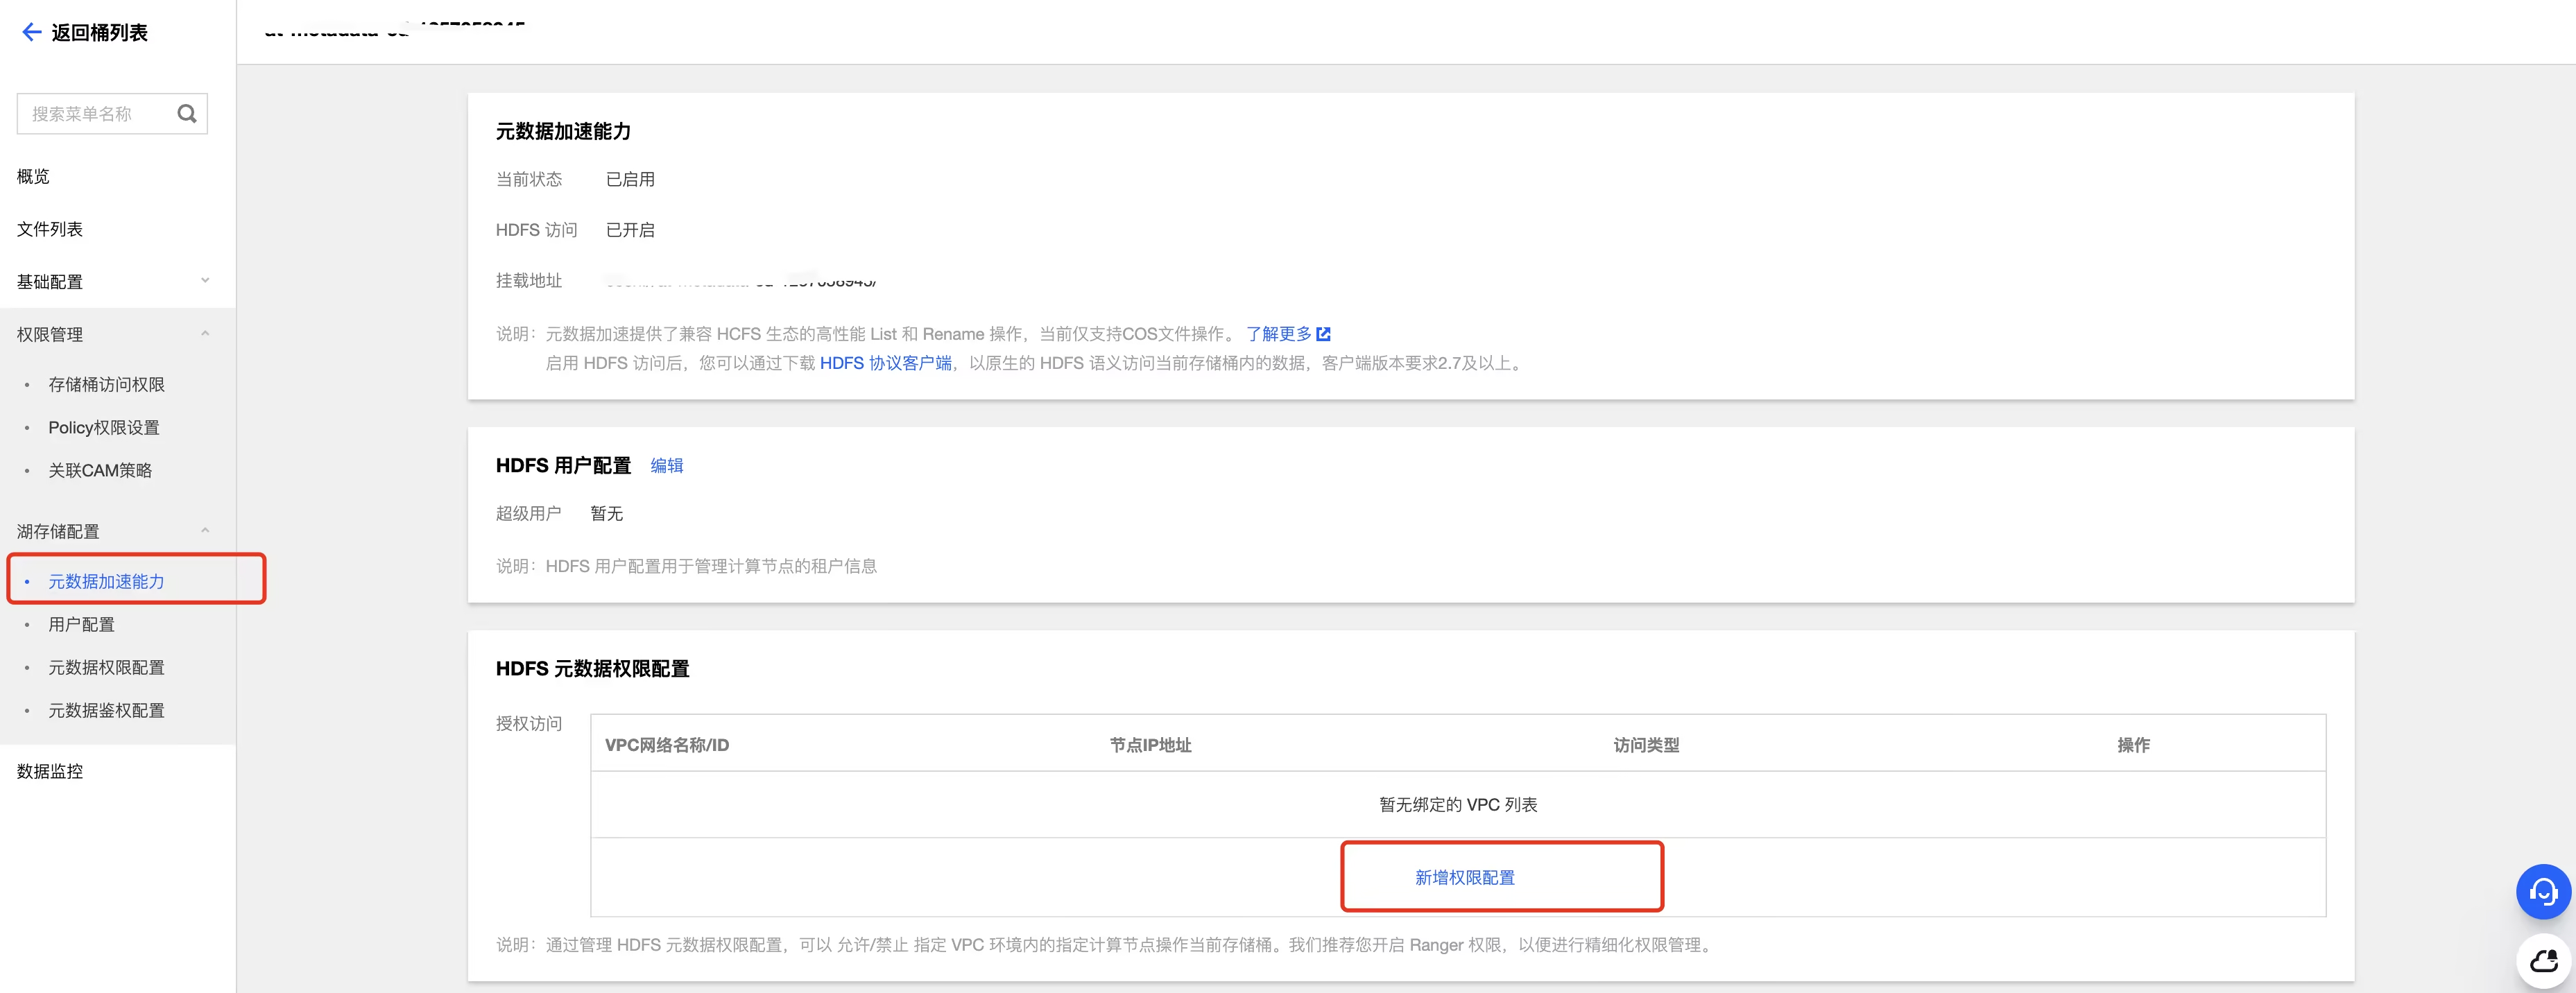The image size is (2576, 993).
Task: Open 元数据权限配置 in the sidebar
Action: click(107, 668)
